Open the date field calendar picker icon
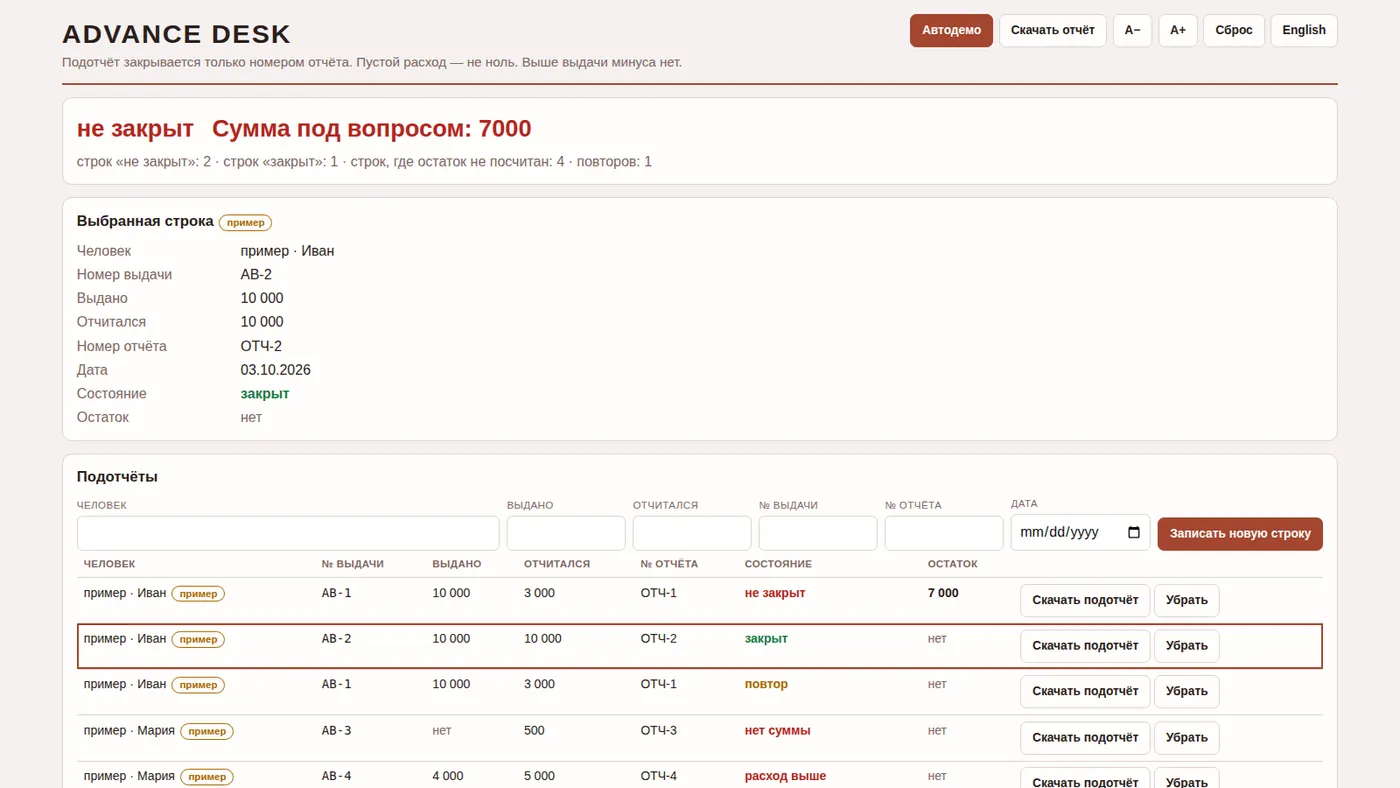Screen dimensions: 1400x788 pyautogui.click(x=1133, y=533)
